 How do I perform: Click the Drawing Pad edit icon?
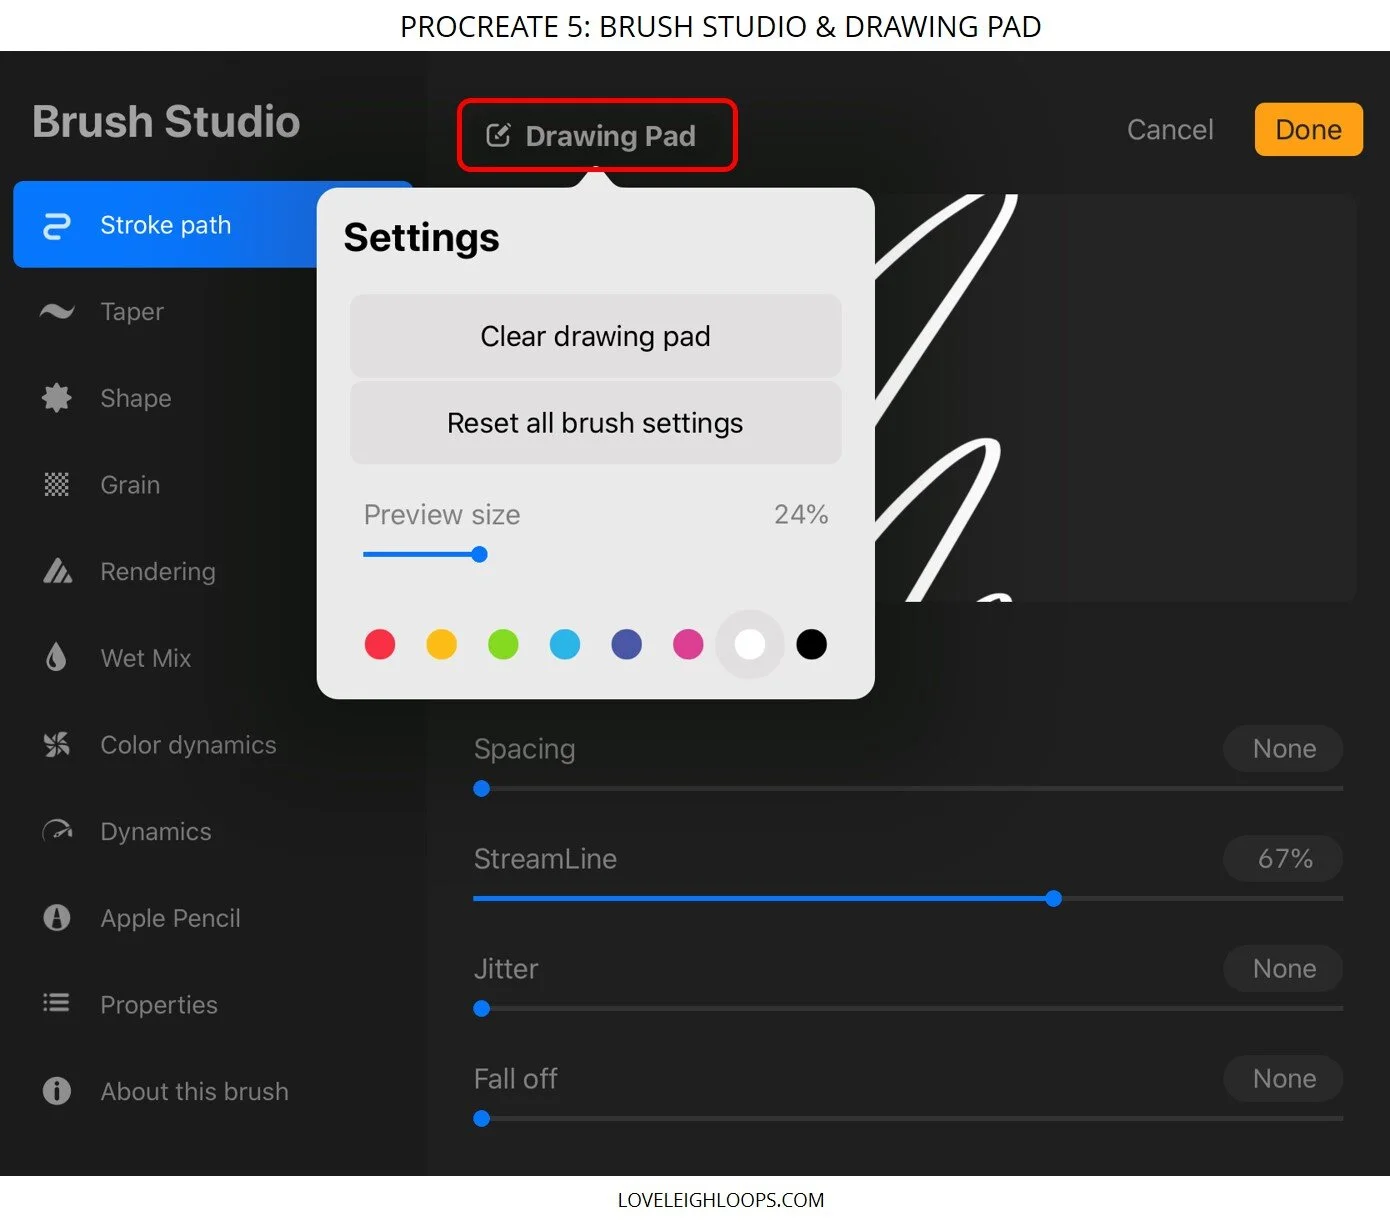498,135
